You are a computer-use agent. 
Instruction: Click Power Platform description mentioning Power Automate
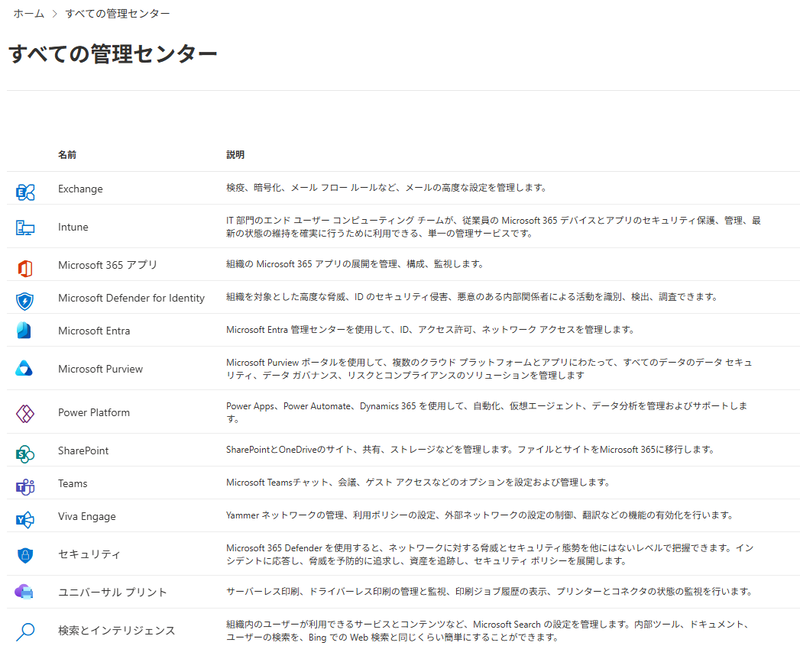tap(487, 412)
